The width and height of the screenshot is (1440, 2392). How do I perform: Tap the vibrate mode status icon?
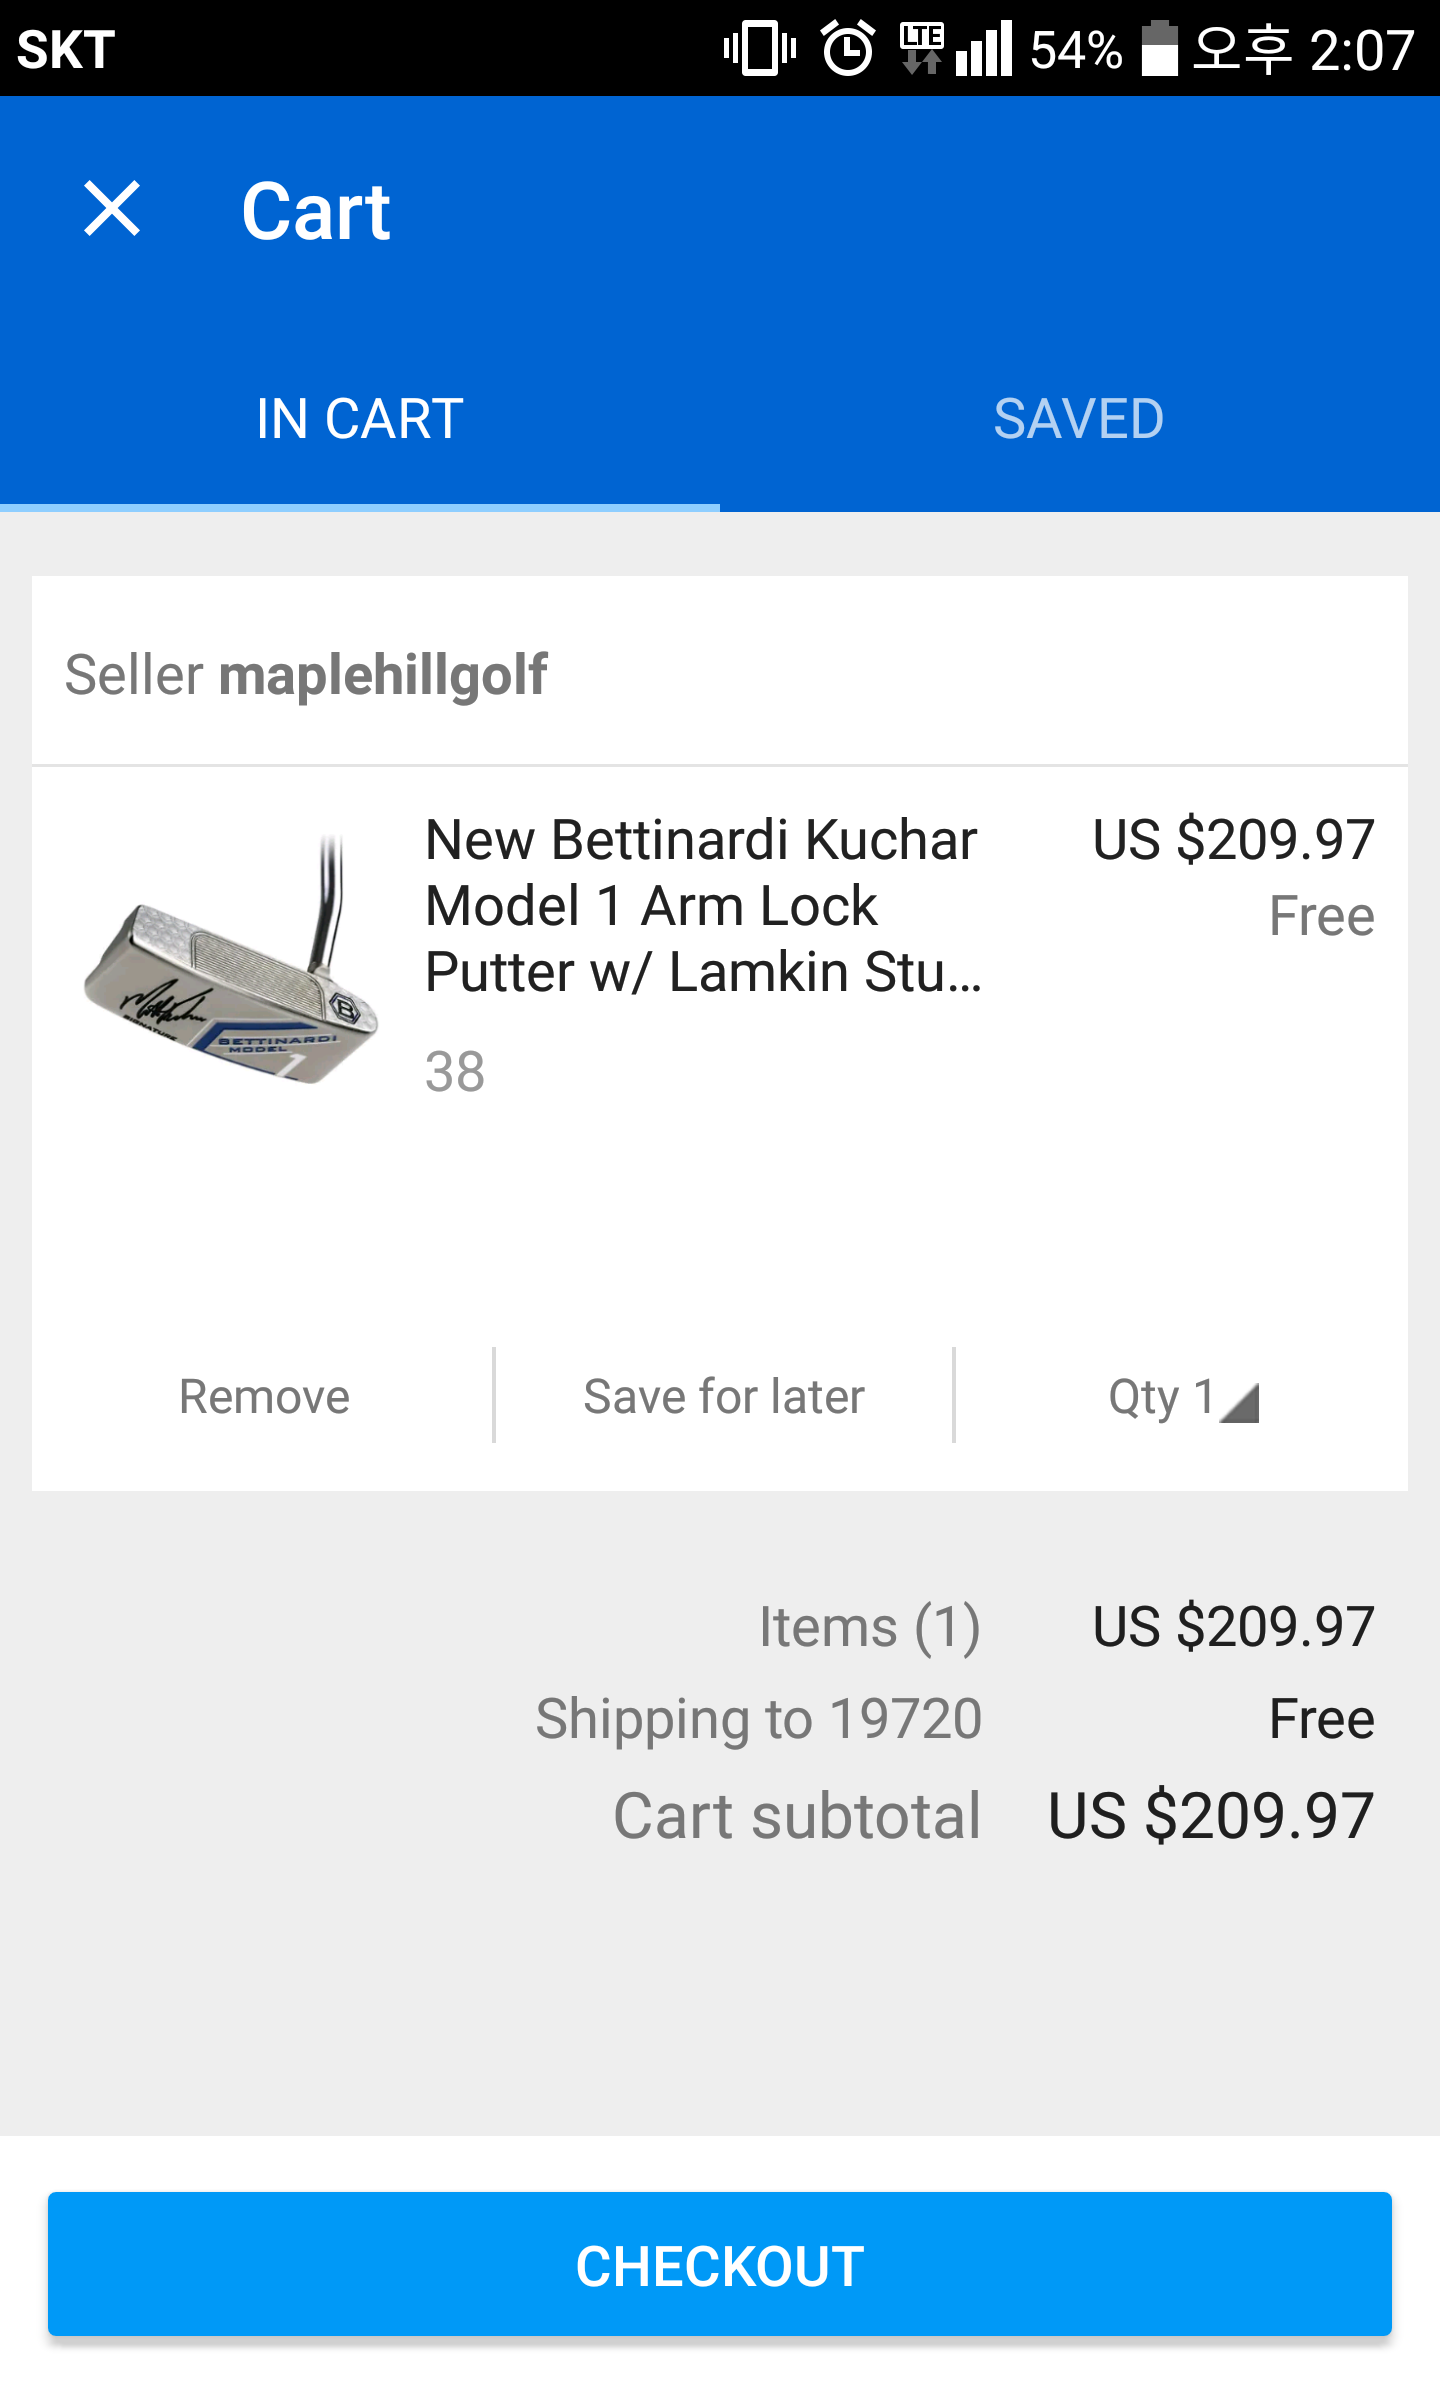click(760, 48)
